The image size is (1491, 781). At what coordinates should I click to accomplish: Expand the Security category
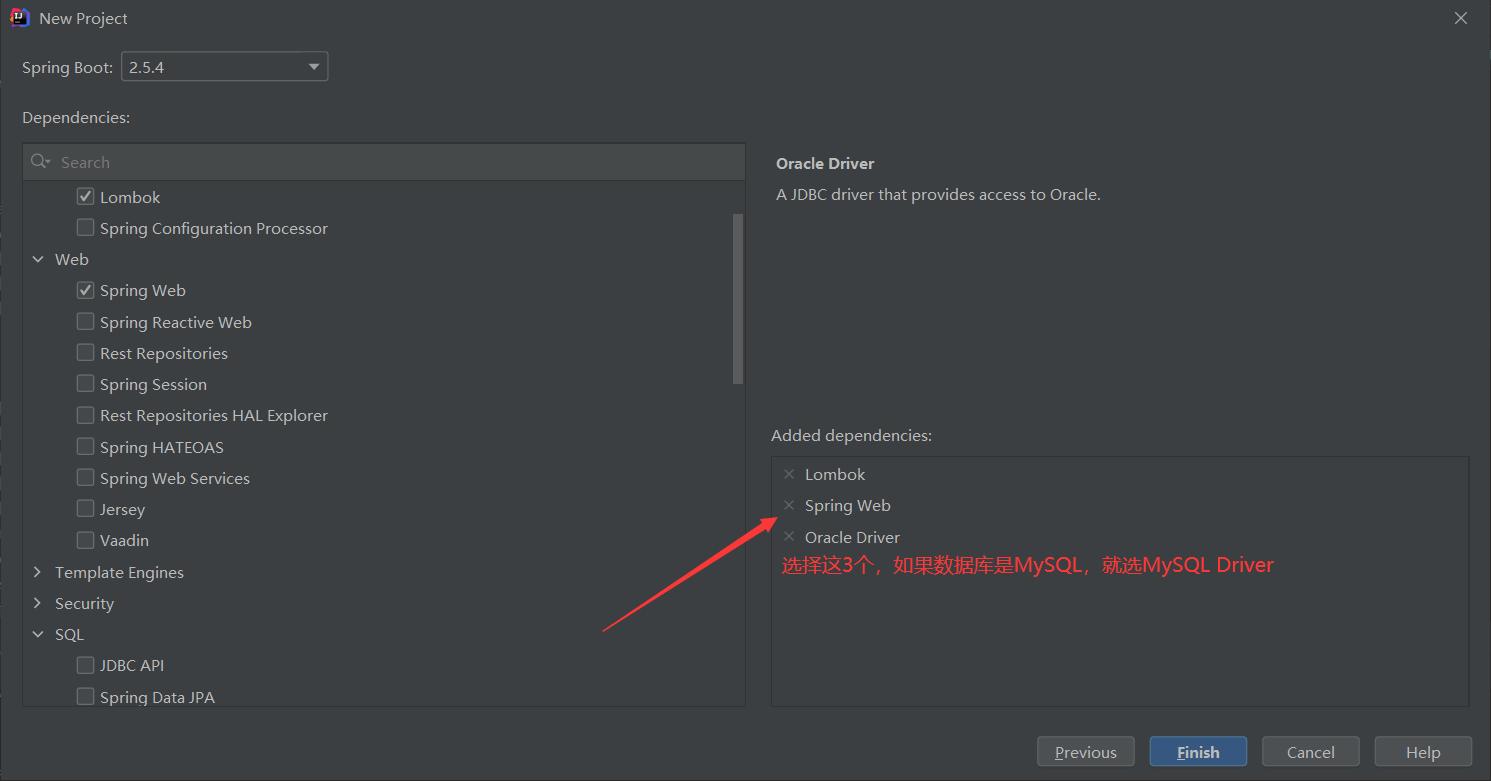(x=38, y=603)
